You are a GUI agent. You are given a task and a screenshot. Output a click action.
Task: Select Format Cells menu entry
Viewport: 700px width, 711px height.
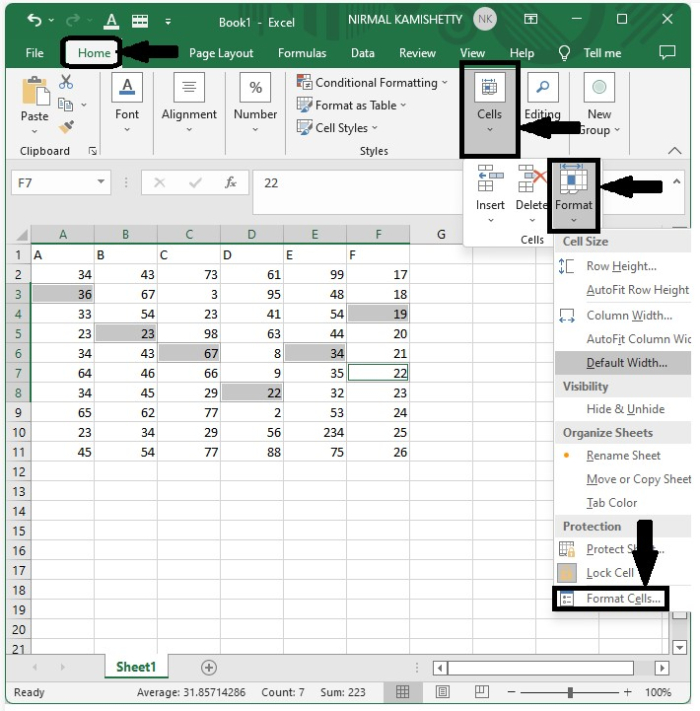623,598
